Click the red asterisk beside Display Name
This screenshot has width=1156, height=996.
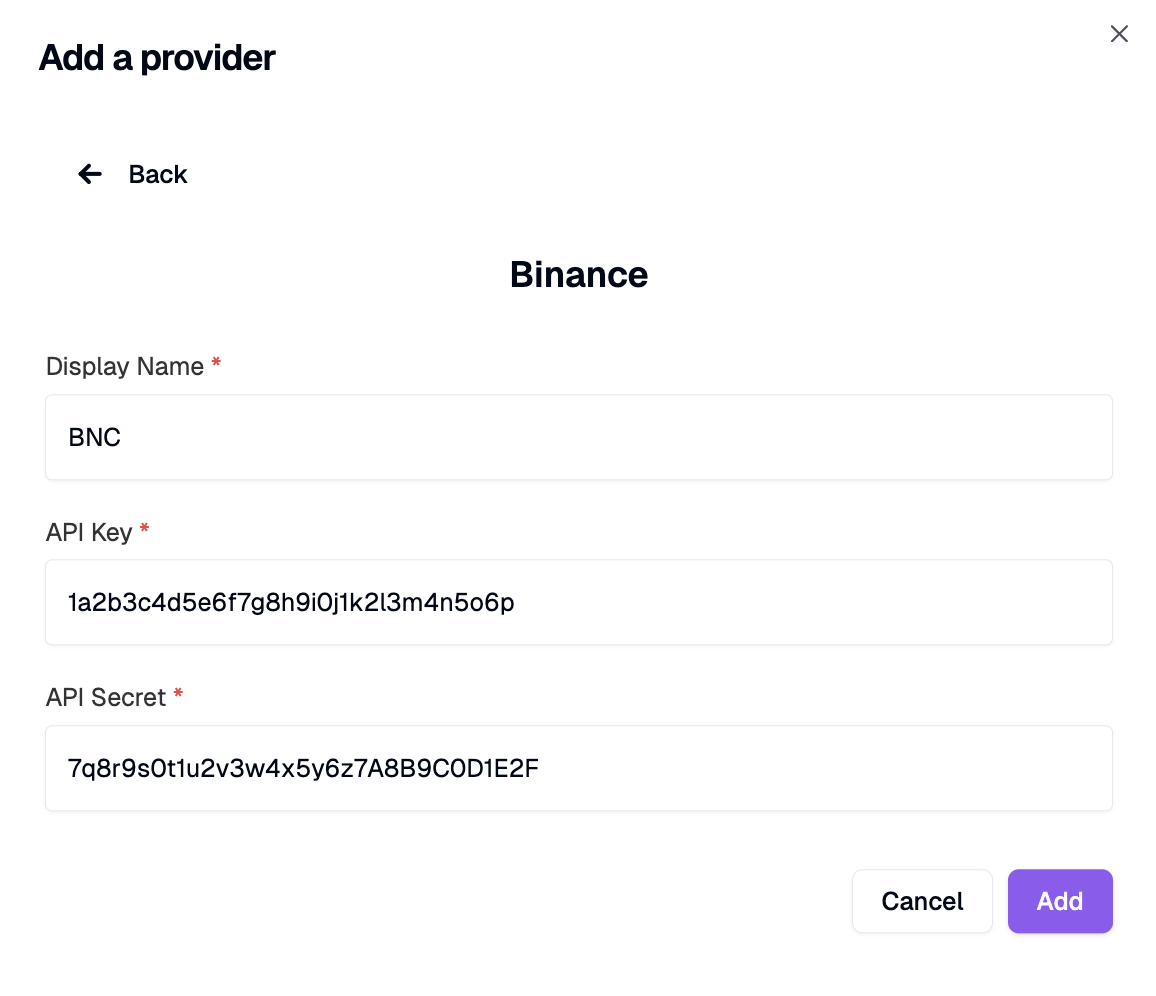point(216,362)
